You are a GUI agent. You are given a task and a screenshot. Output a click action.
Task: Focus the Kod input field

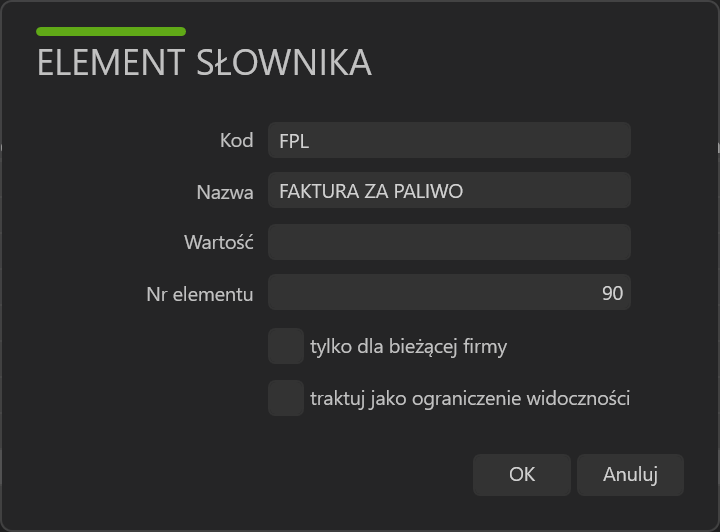pos(449,140)
